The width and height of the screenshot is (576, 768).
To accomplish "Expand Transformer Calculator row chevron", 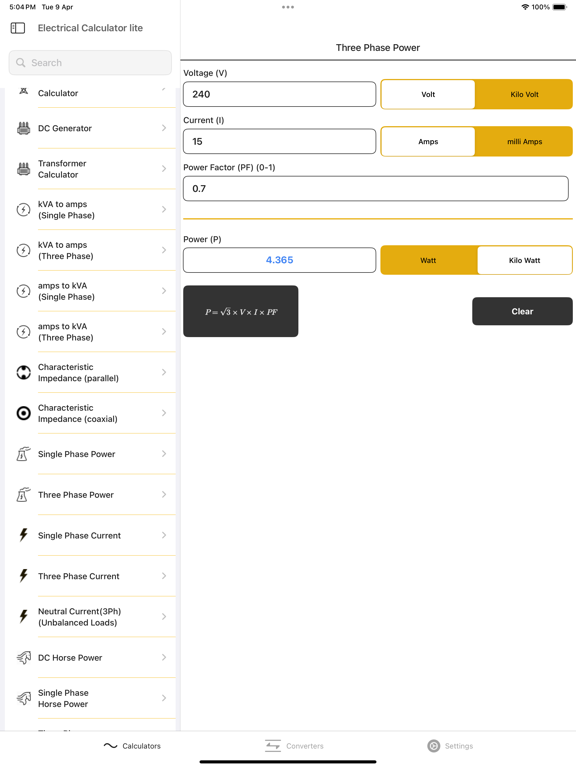I will coord(164,168).
